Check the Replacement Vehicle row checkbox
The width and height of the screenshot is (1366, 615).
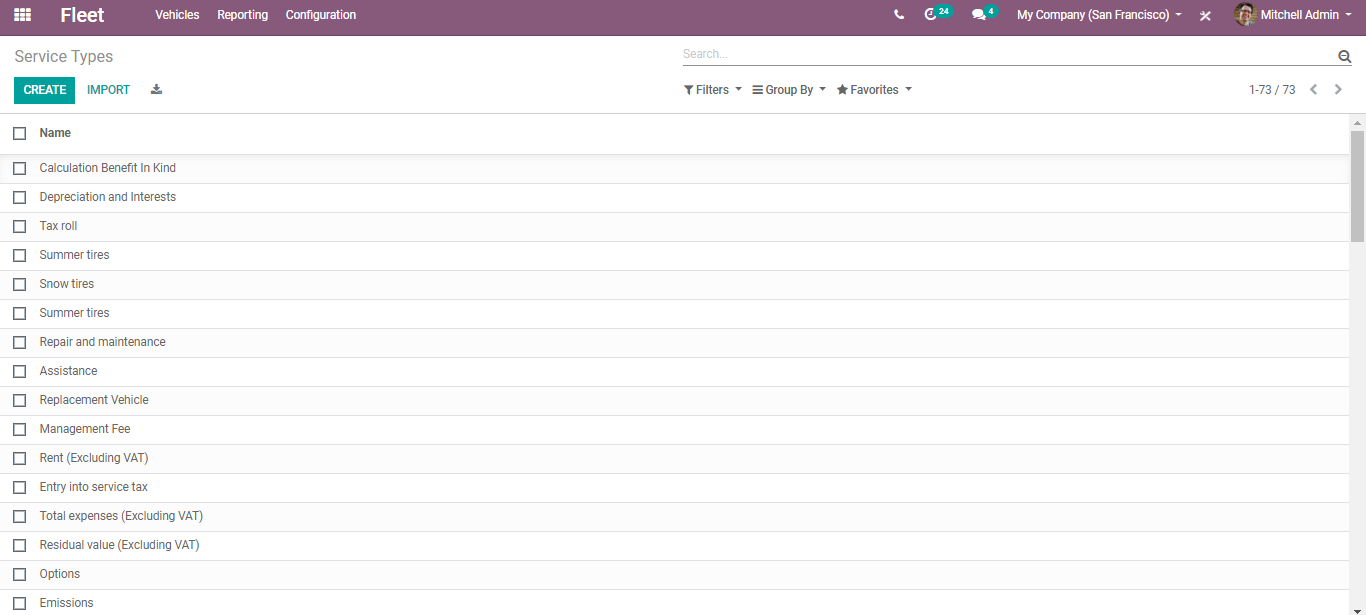pos(19,400)
